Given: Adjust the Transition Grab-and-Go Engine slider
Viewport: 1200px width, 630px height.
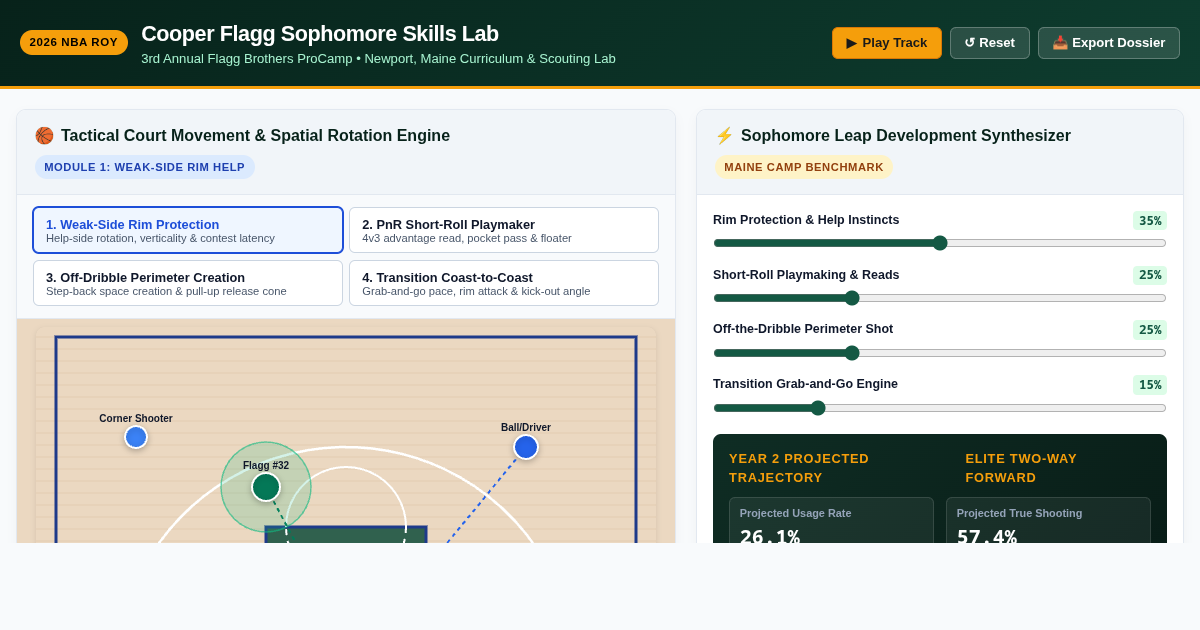Looking at the screenshot, I should [x=939, y=408].
